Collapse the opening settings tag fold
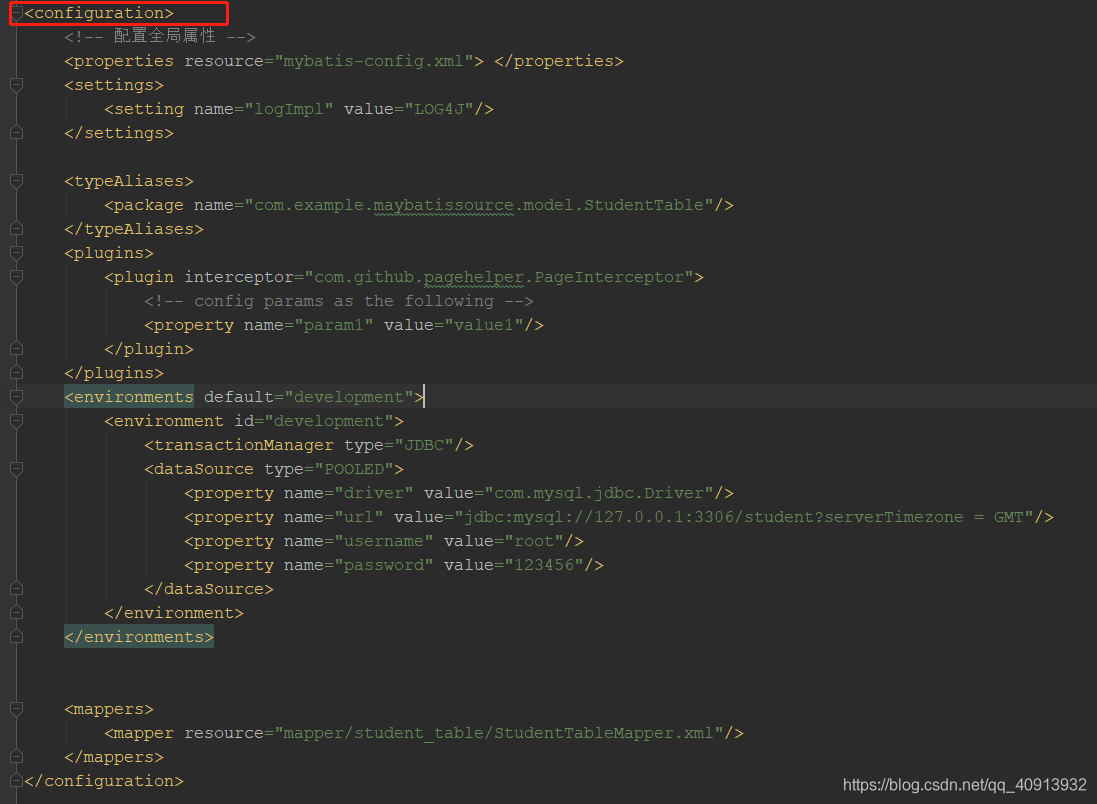Viewport: 1097px width, 804px height. click(x=17, y=85)
